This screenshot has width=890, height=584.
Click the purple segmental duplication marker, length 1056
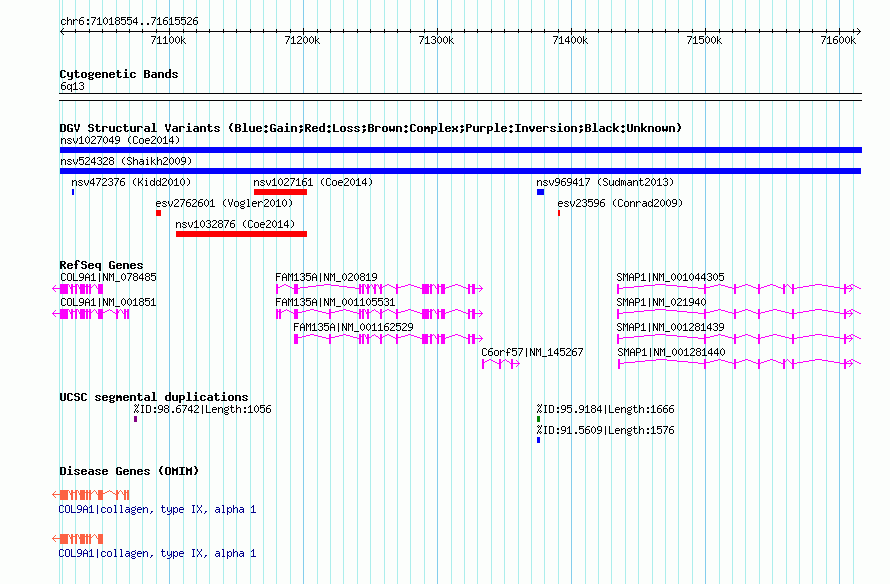(136, 419)
